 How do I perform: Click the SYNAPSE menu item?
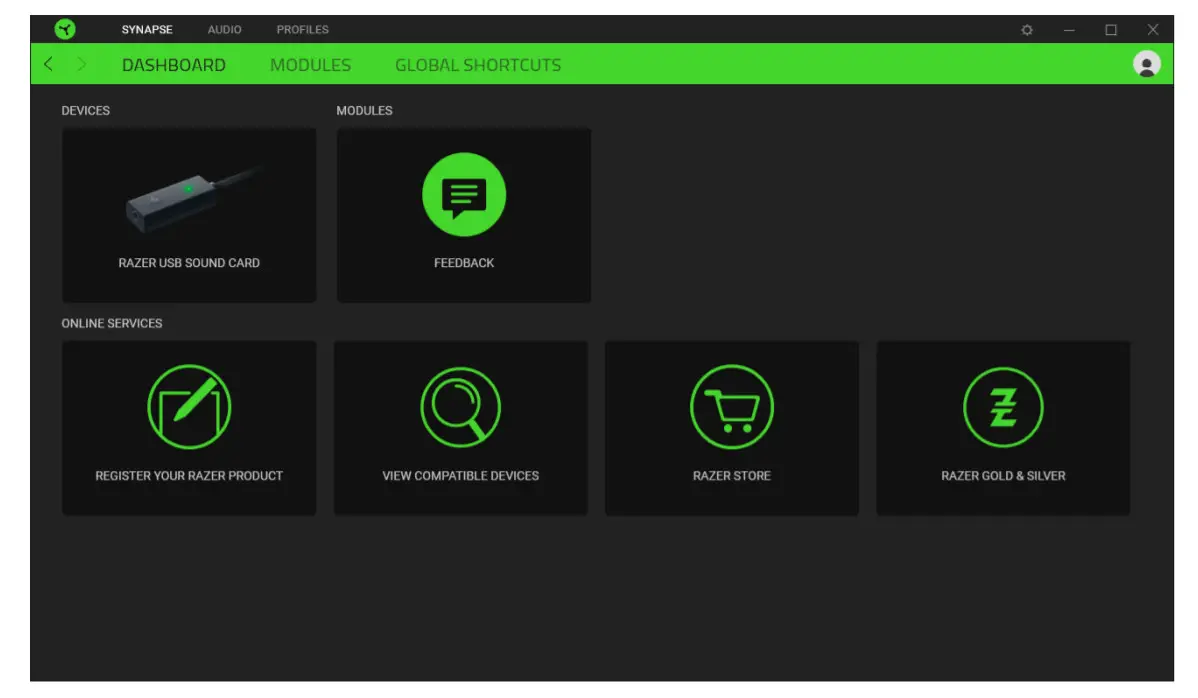[x=146, y=29]
